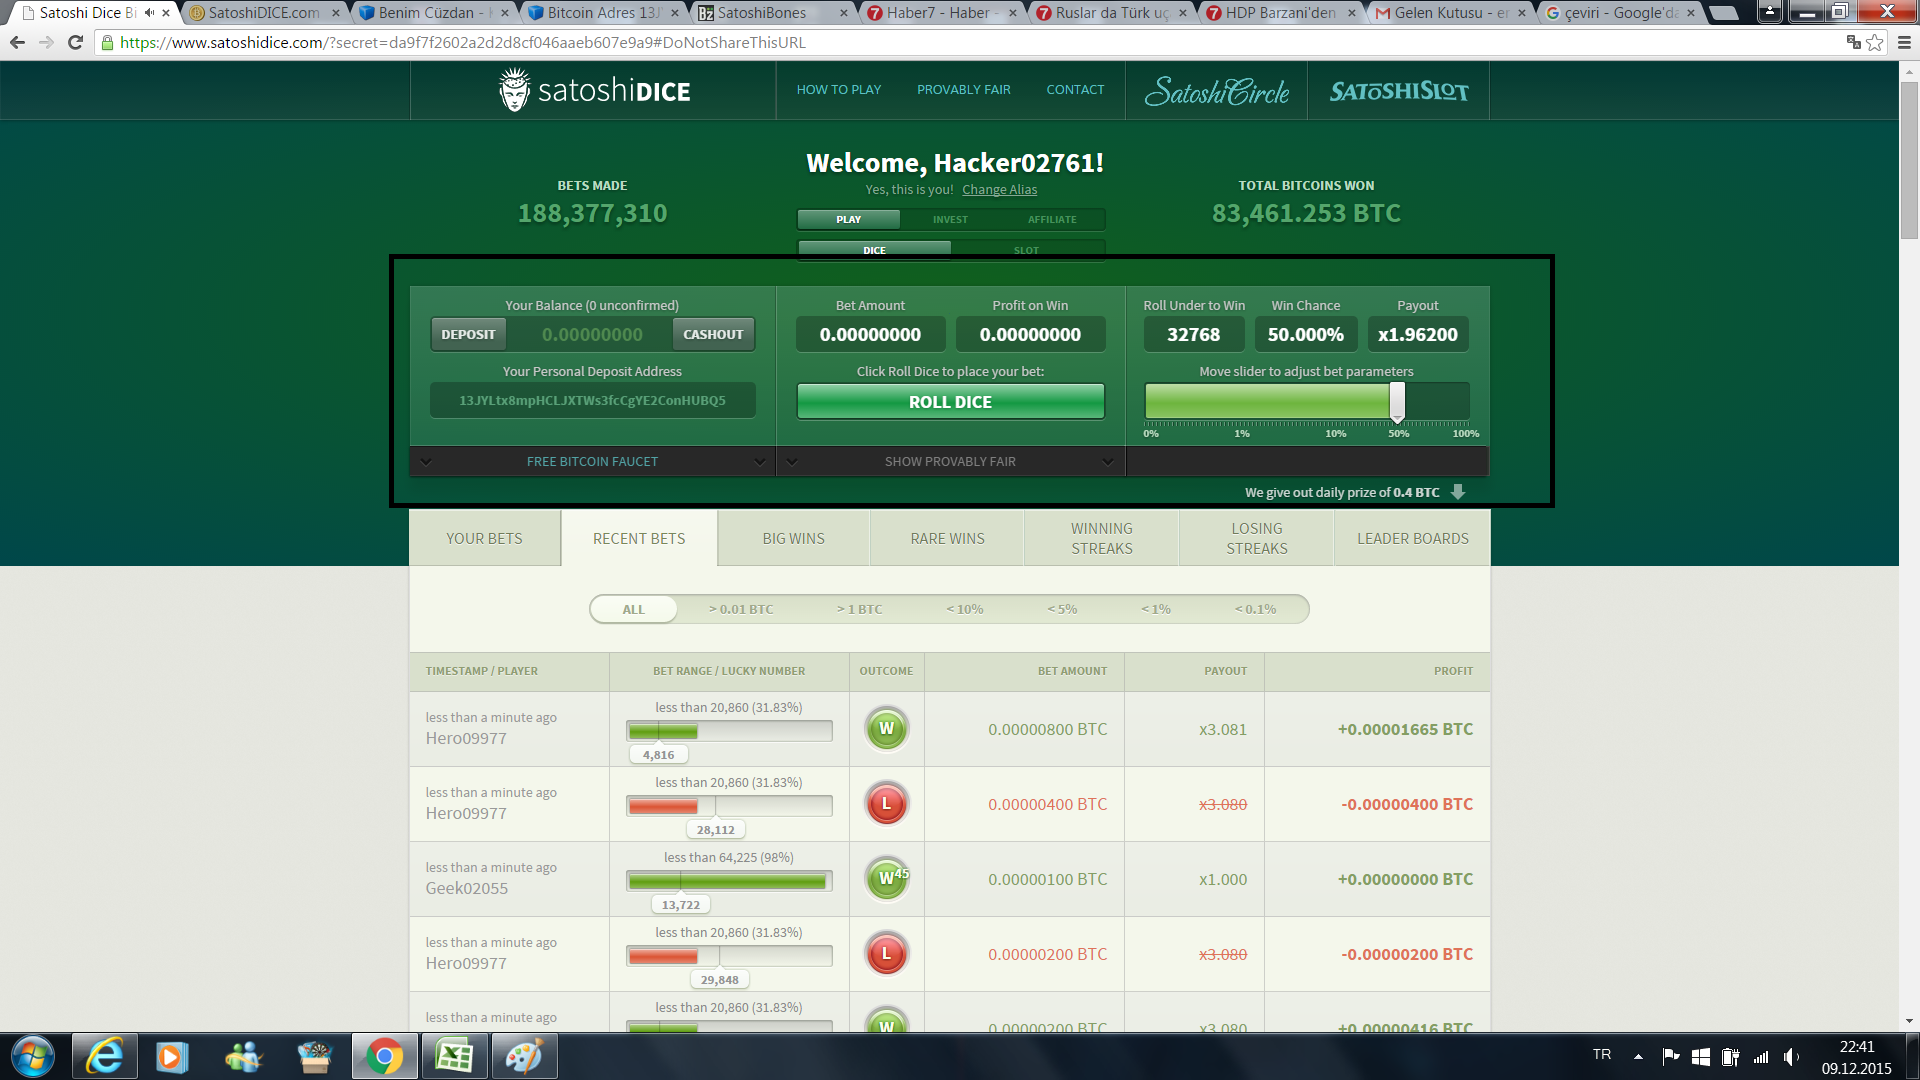Open Chrome from taskbar
Viewport: 1920px width, 1080px height.
[x=384, y=1057]
